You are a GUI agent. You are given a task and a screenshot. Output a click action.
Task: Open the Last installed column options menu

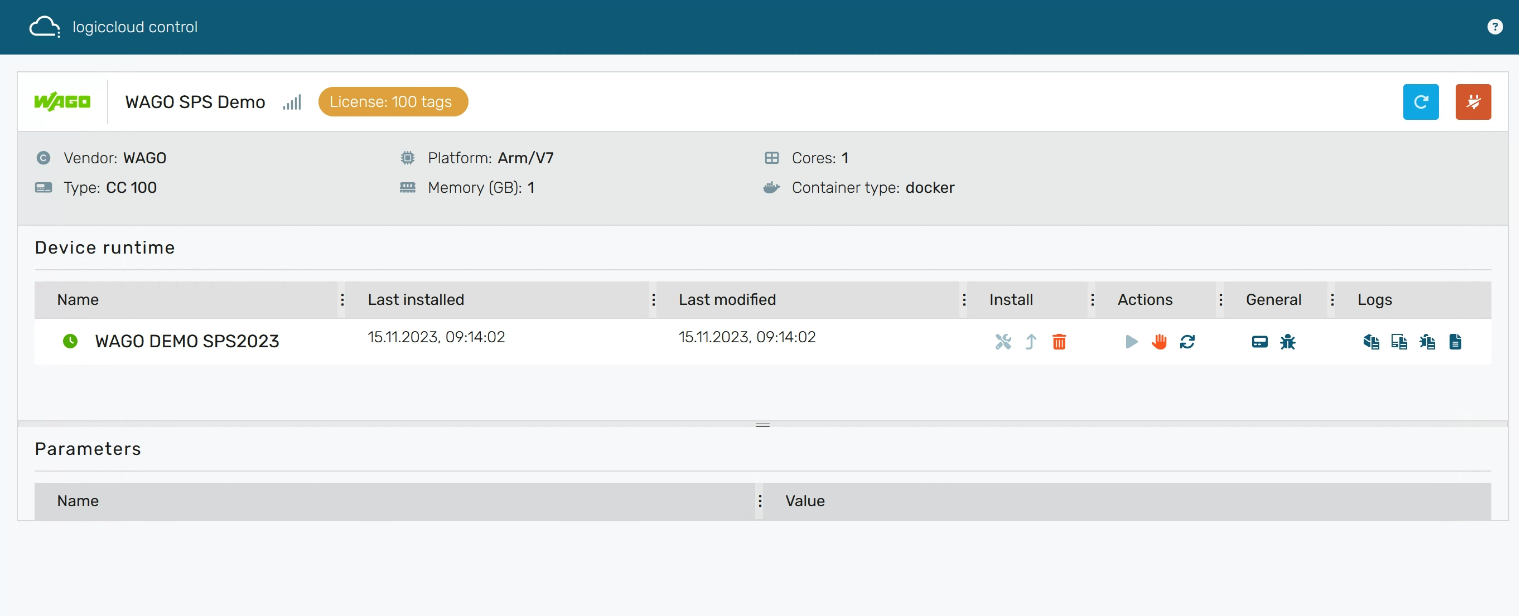[653, 300]
